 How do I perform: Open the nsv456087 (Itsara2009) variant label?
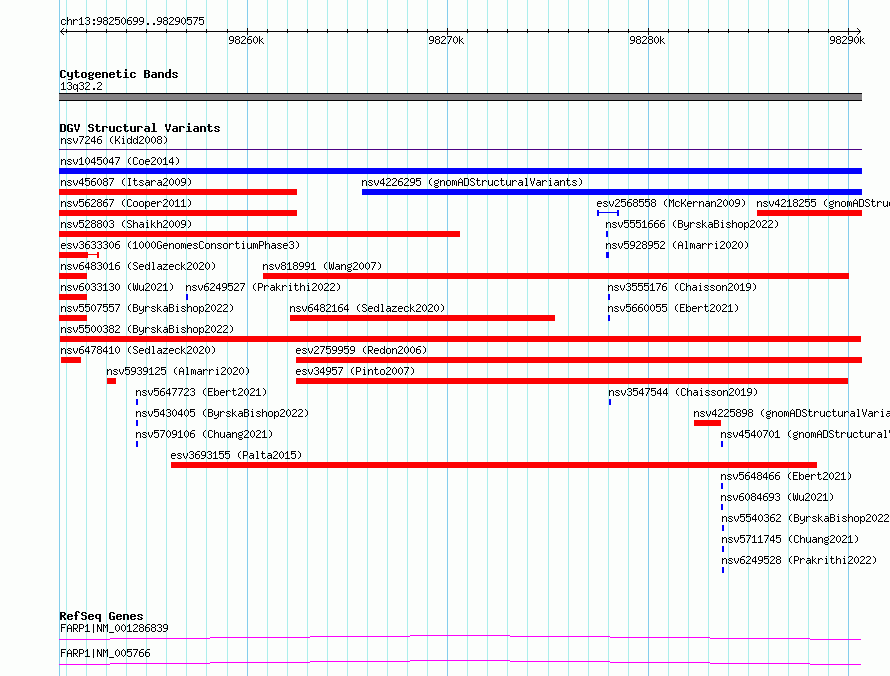click(x=126, y=182)
